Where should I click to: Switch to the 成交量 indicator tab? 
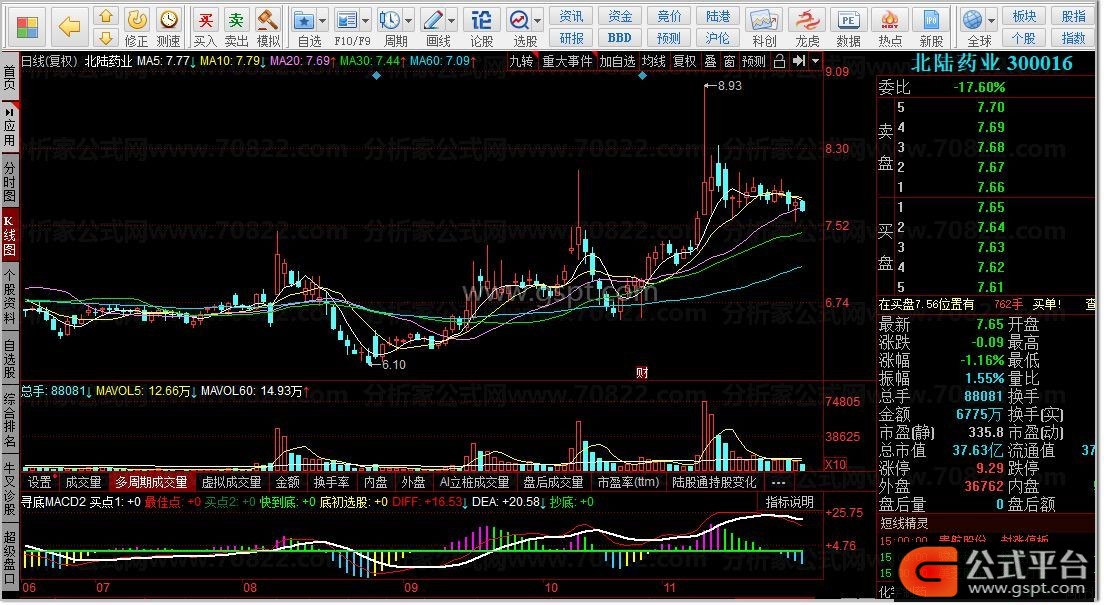(x=83, y=482)
